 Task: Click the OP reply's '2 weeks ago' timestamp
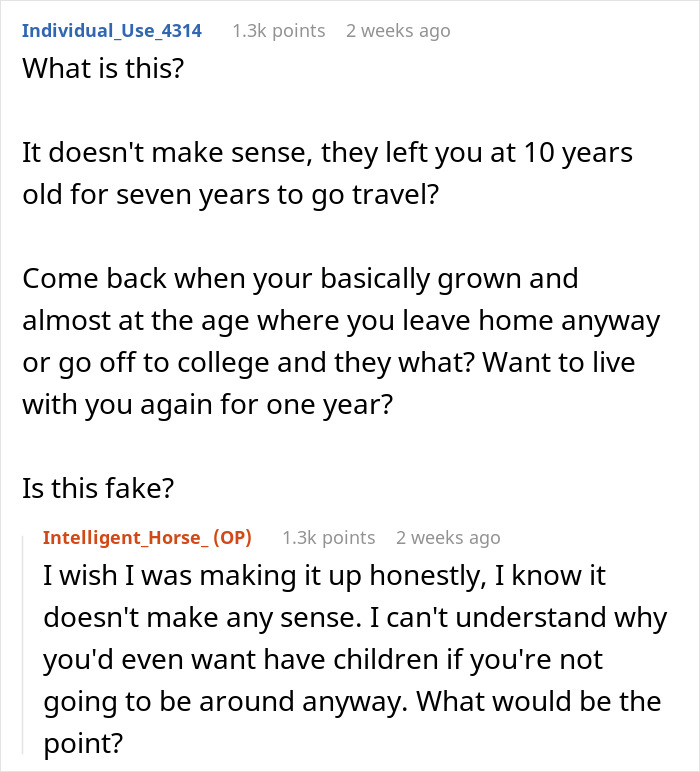pyautogui.click(x=448, y=538)
